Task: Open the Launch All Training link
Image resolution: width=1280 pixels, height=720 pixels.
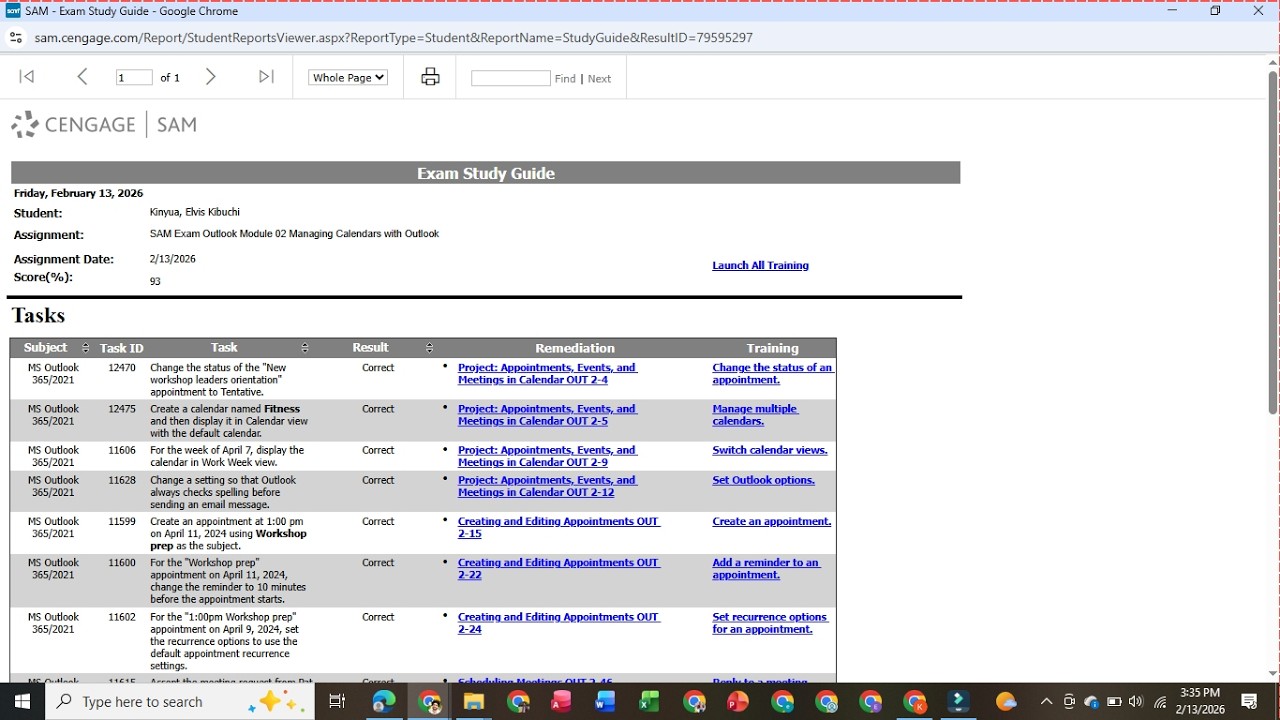Action: click(x=760, y=265)
